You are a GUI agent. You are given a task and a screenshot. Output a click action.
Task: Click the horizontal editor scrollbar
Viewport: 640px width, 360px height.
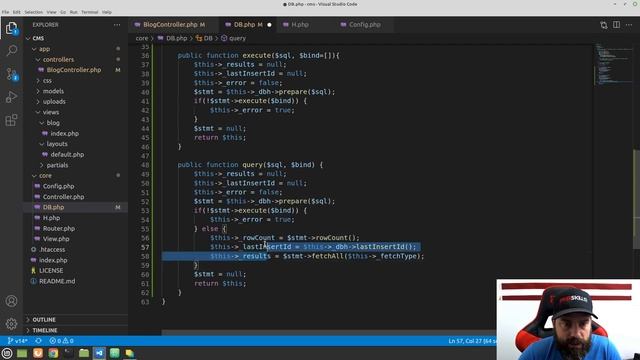[329, 333]
